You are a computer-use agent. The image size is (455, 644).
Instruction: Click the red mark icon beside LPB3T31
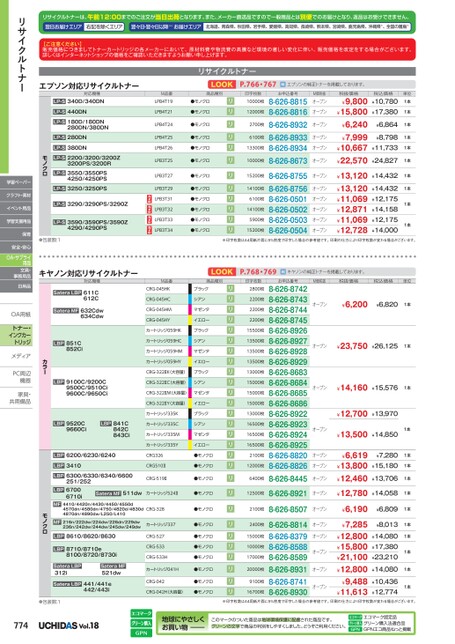tap(149, 199)
